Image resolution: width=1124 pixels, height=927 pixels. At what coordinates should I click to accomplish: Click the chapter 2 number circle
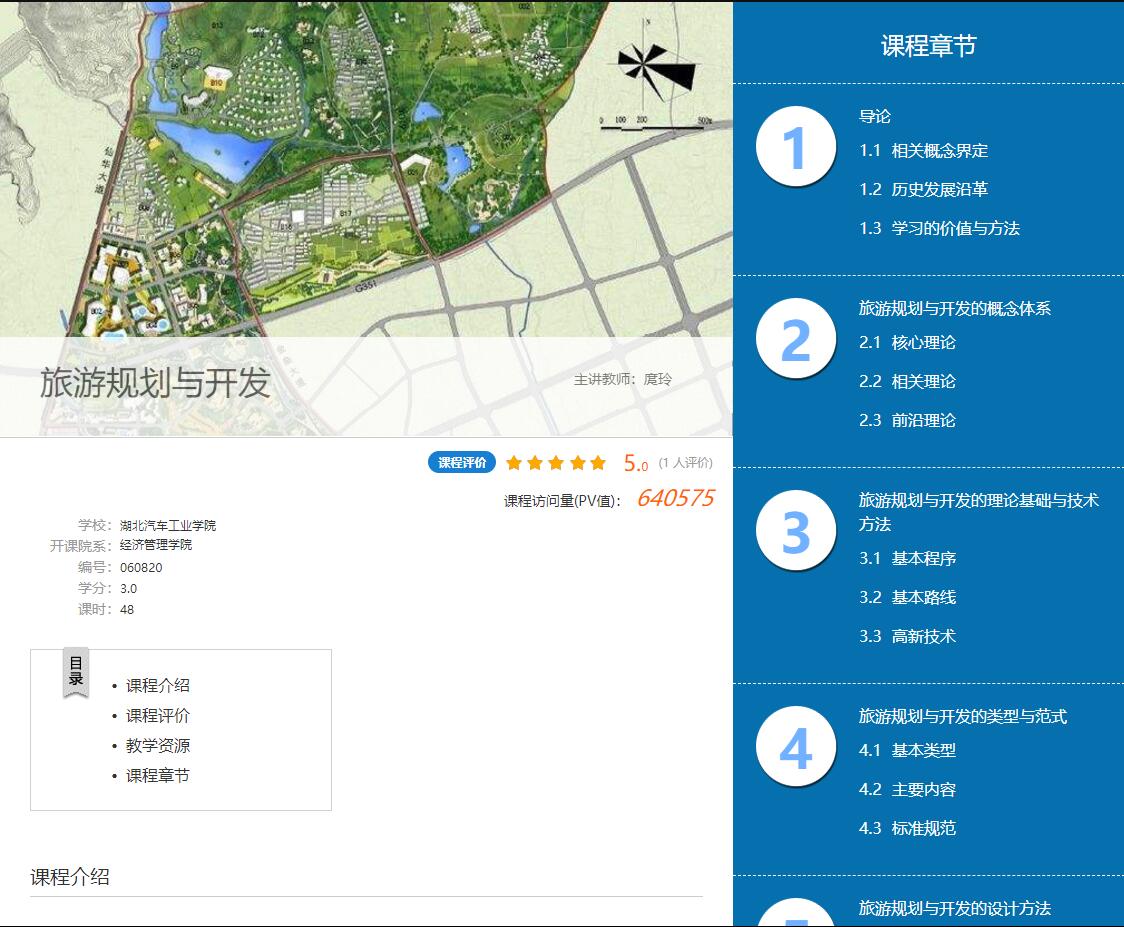[795, 339]
